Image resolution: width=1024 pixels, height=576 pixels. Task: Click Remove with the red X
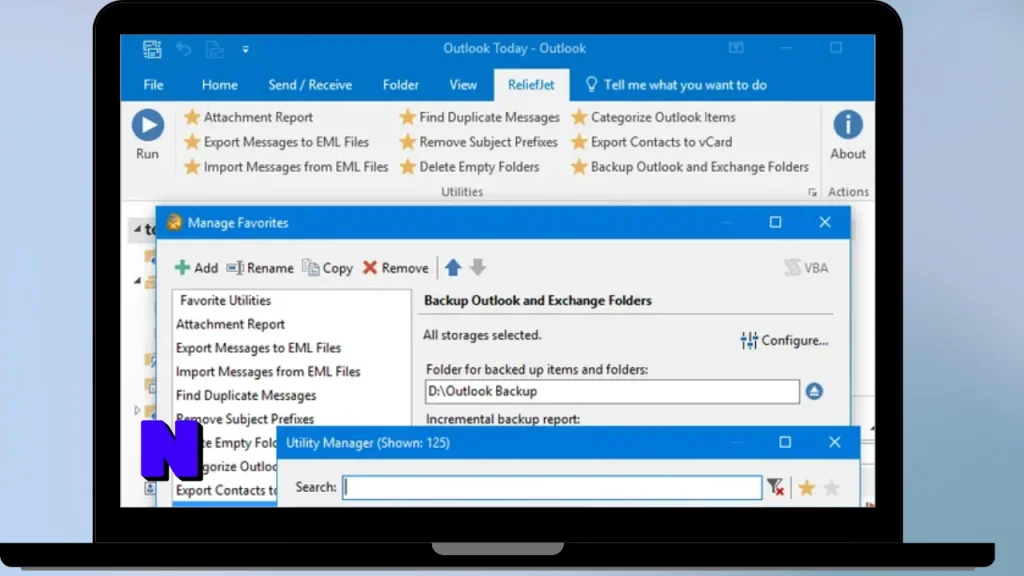pos(396,268)
